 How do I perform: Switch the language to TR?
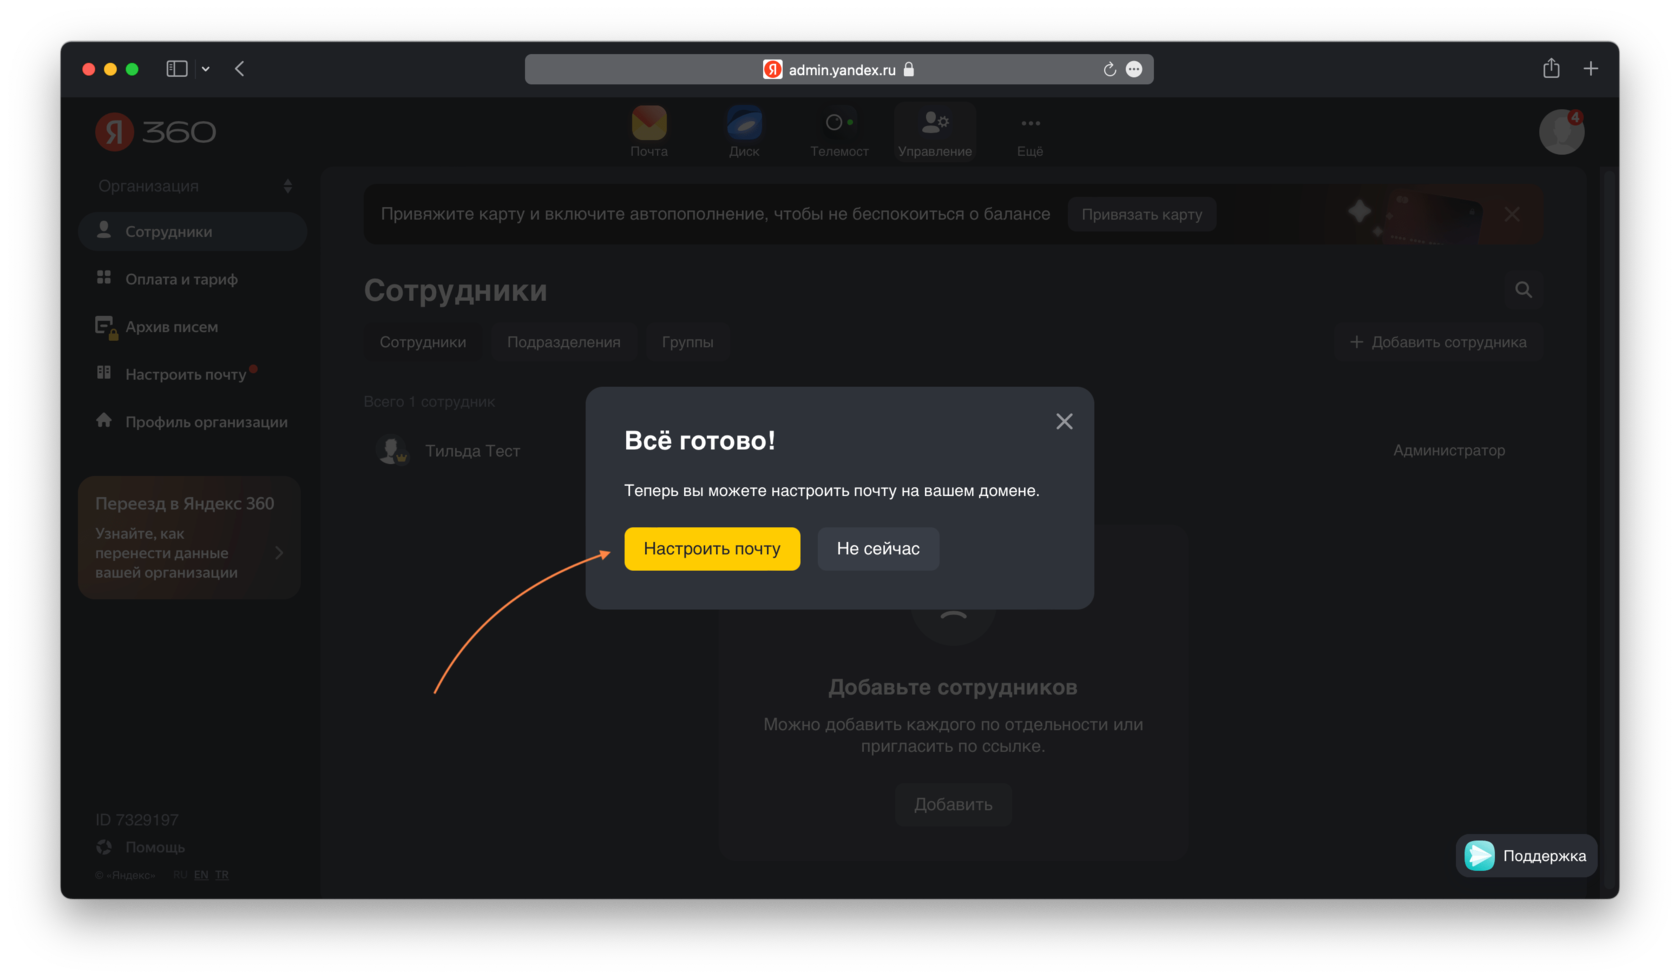pyautogui.click(x=222, y=875)
